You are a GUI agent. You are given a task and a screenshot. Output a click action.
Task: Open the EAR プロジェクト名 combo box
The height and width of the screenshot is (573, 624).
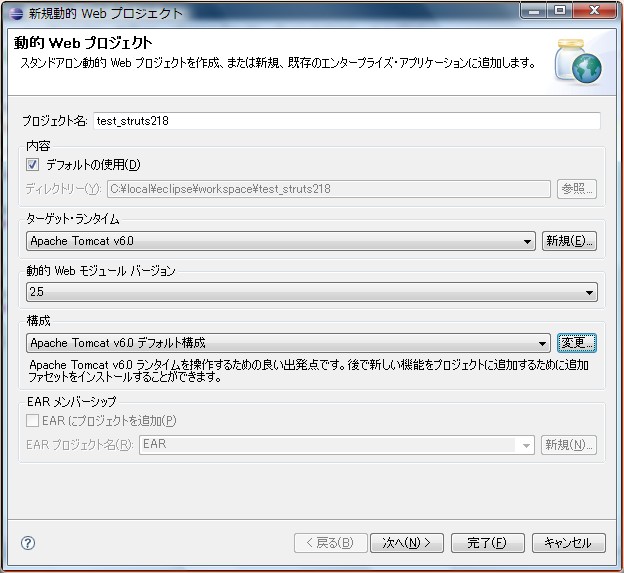(x=337, y=445)
